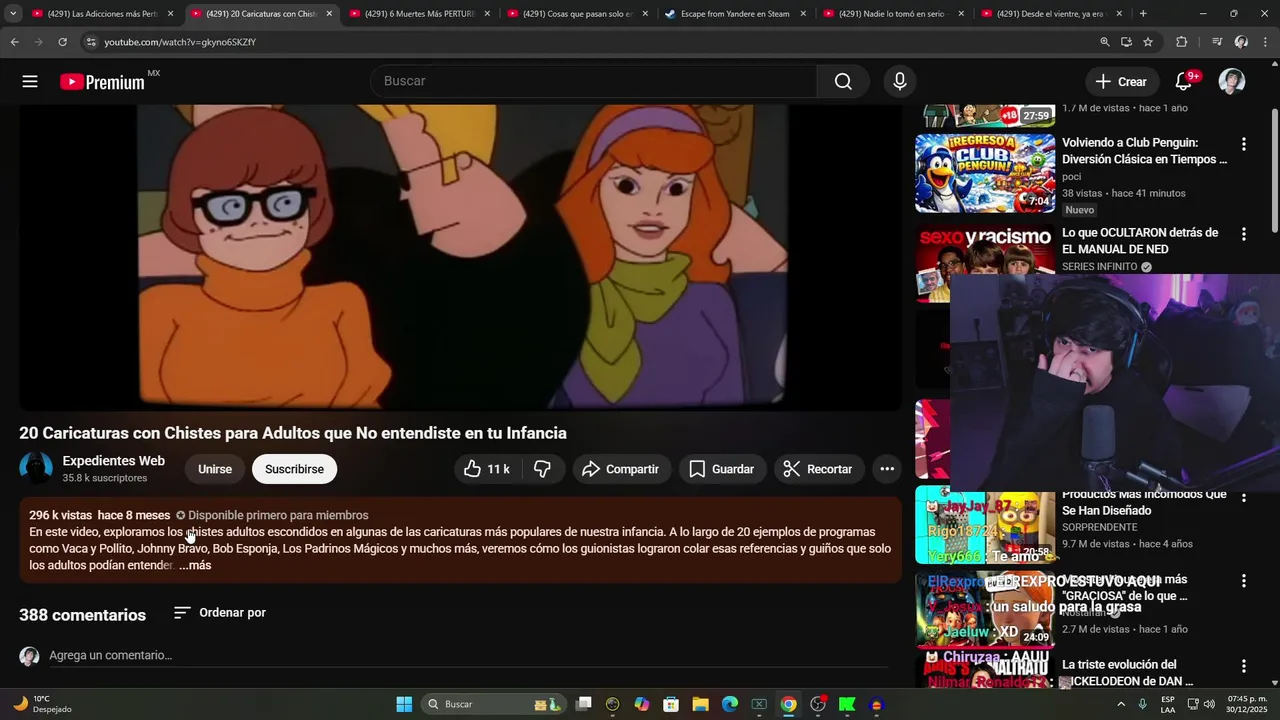Screen dimensions: 1280x720
Task: Open Chrome zoom magnifier in address bar
Action: pyautogui.click(x=1105, y=42)
